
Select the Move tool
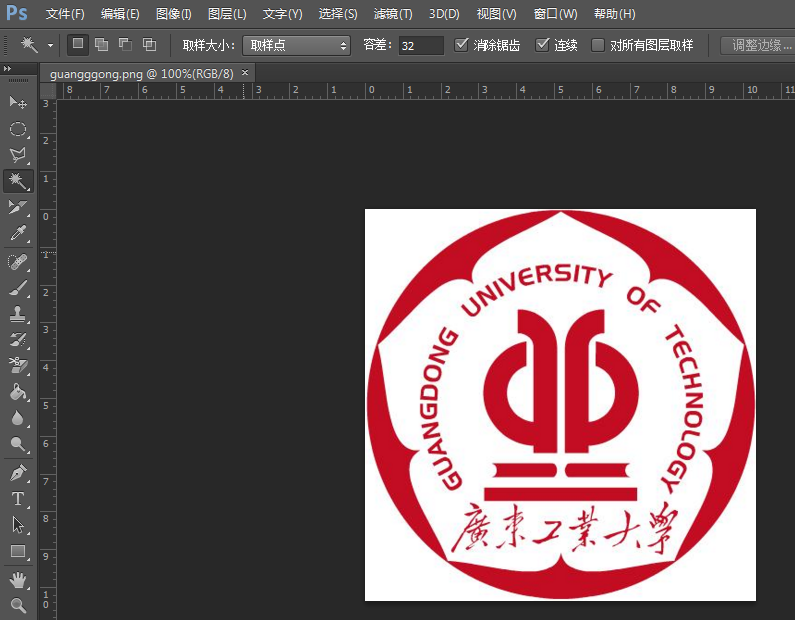(x=18, y=102)
